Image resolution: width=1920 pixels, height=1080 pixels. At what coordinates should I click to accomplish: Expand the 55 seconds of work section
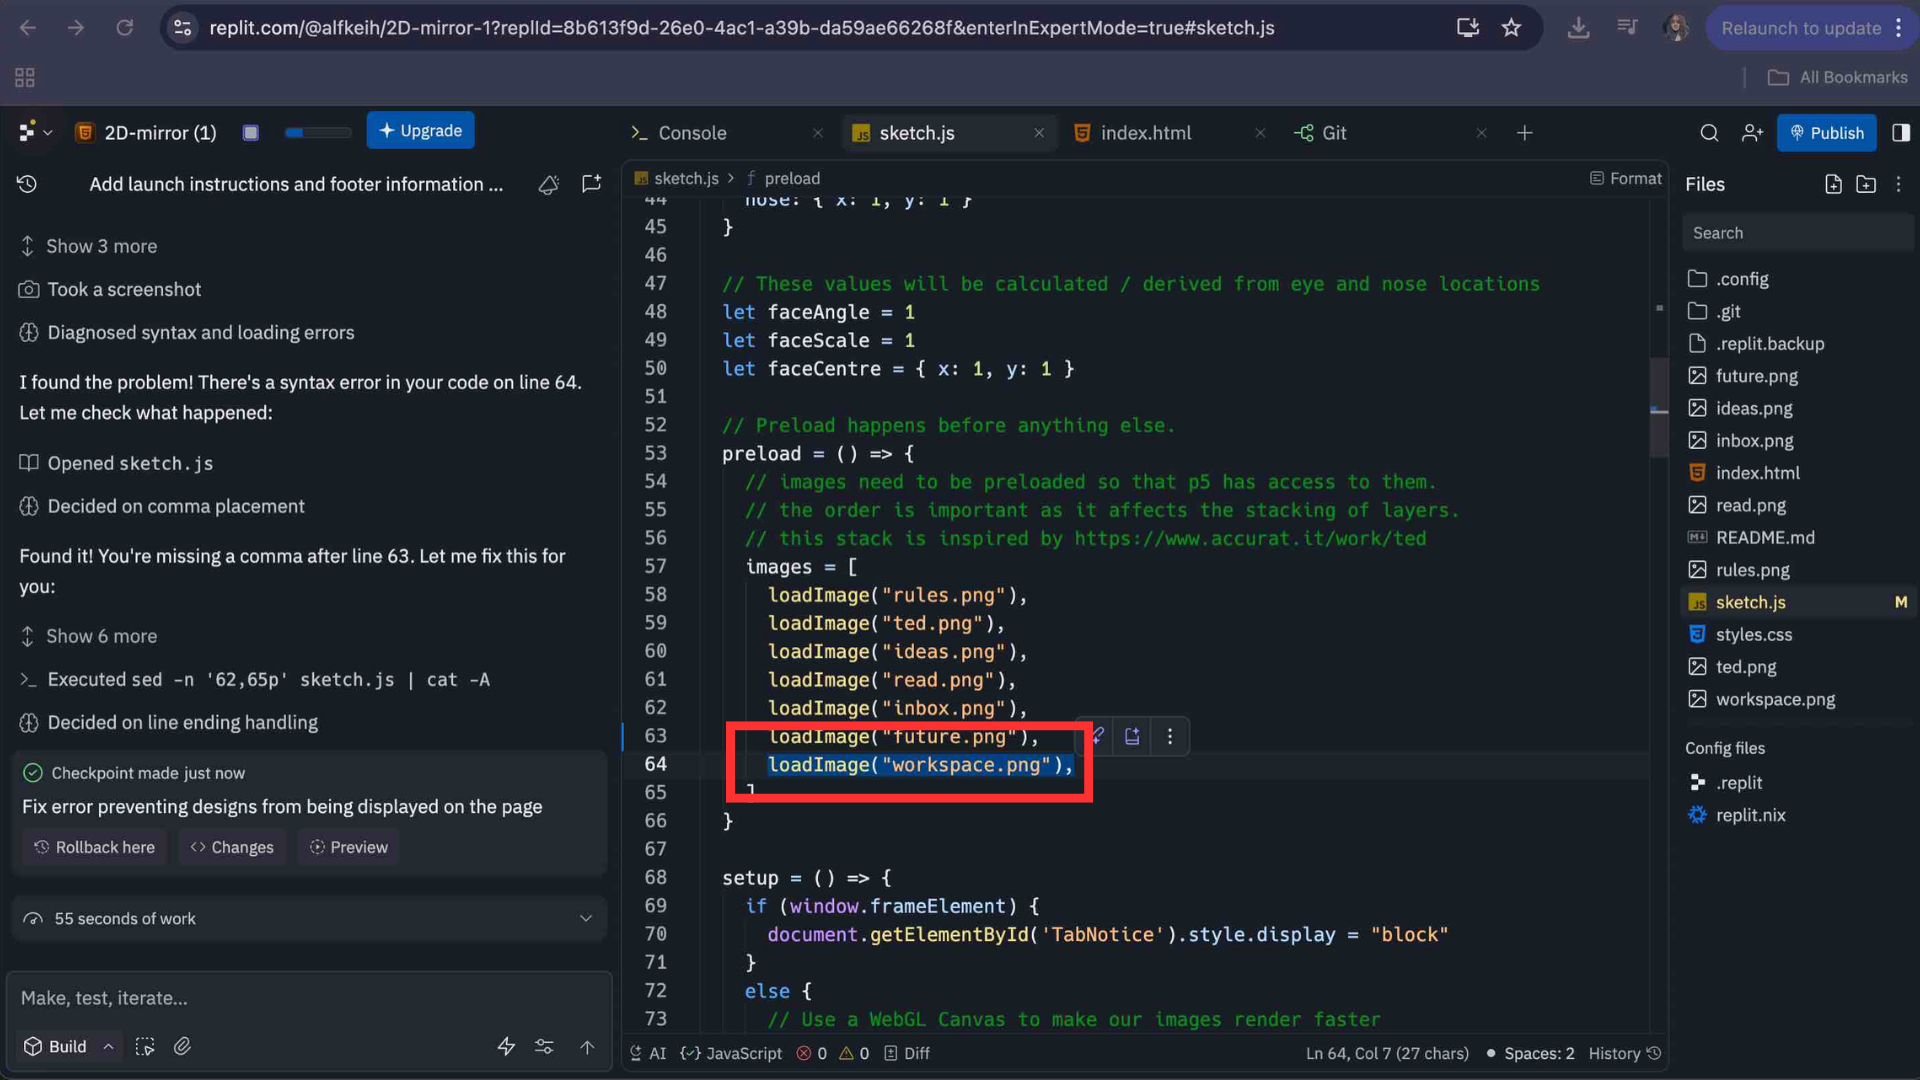585,918
